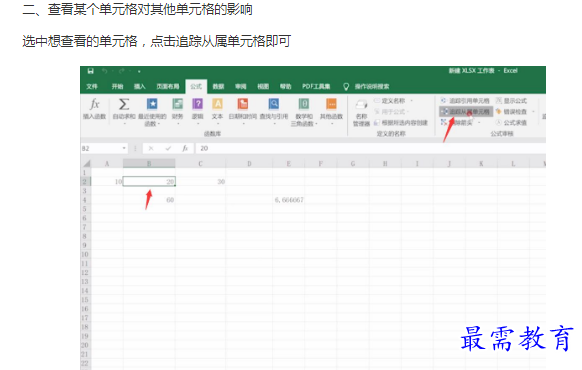Switch to the 开始 ribbon tab
This screenshot has width=582, height=370.
pyautogui.click(x=117, y=86)
